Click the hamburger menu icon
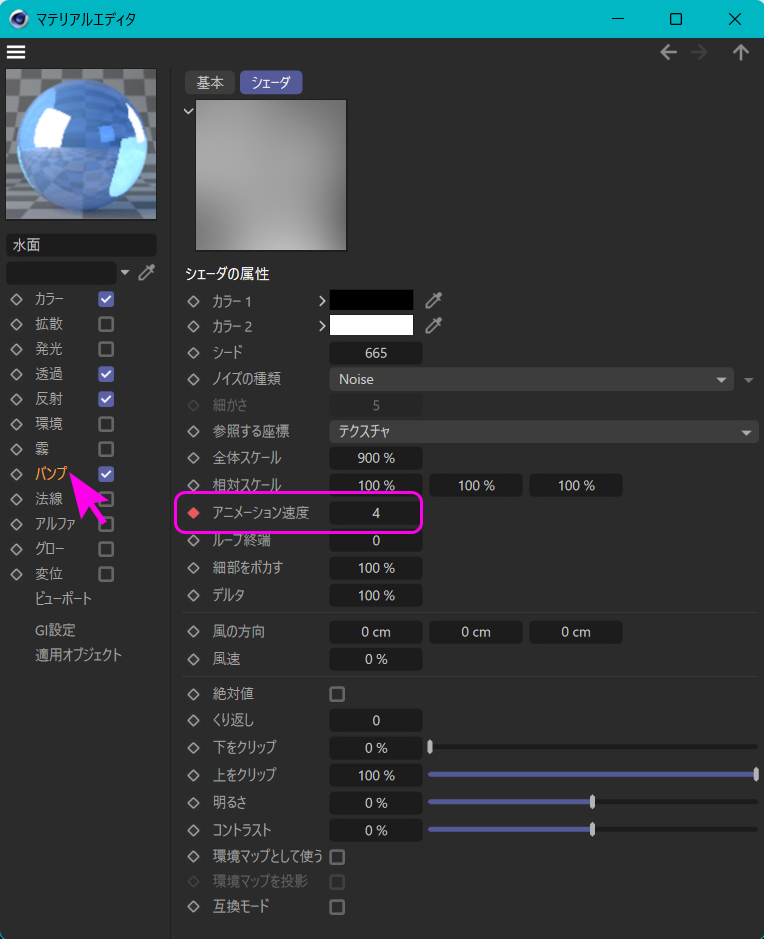The image size is (764, 939). [x=16, y=52]
